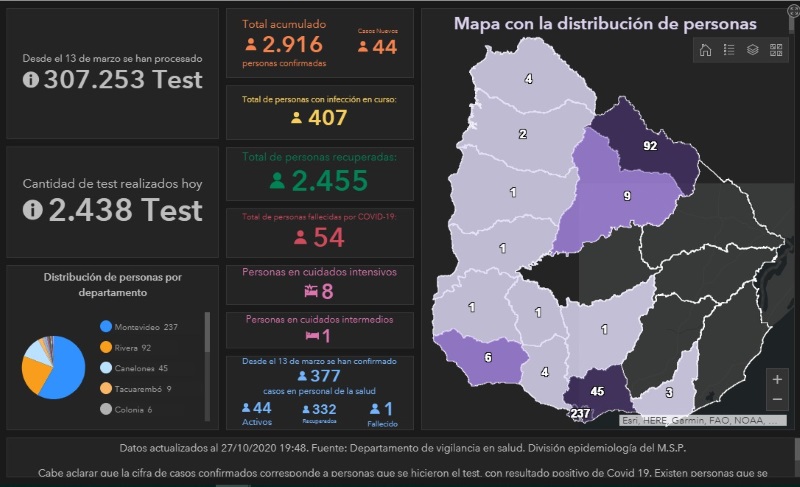
Task: Click info icon beside 2.438 Test
Action: click(x=31, y=210)
